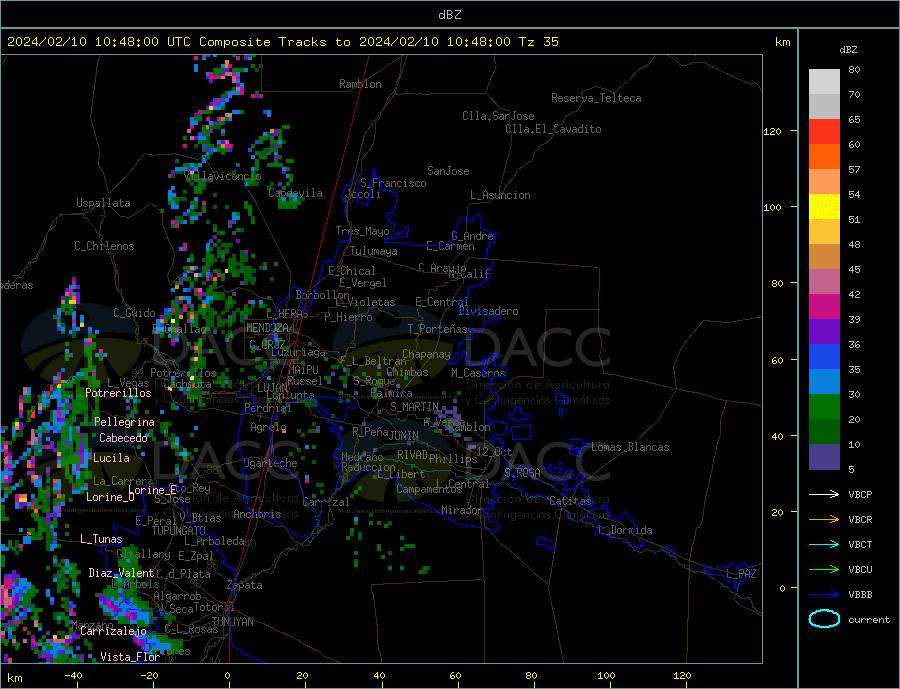The image size is (900, 689).
Task: Click the Zapata place label
Action: [245, 586]
